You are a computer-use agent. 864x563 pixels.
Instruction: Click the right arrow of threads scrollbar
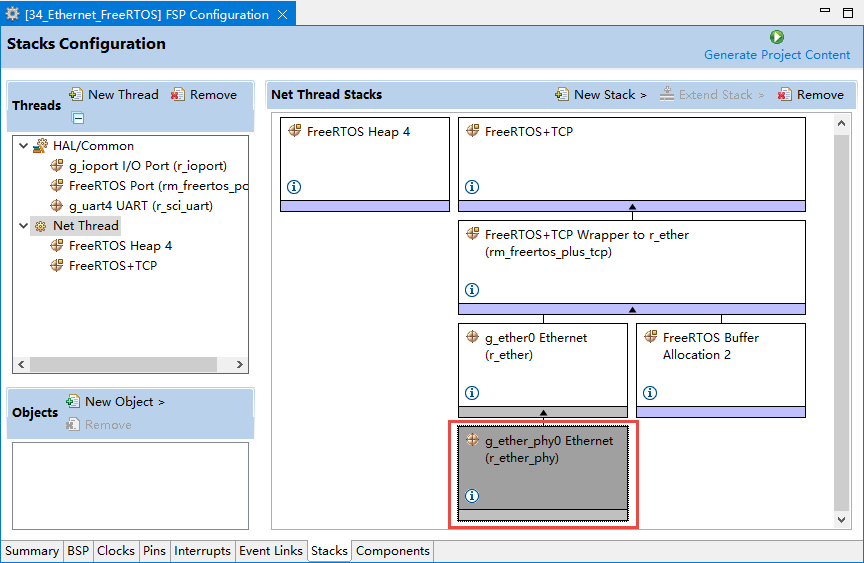coord(240,364)
